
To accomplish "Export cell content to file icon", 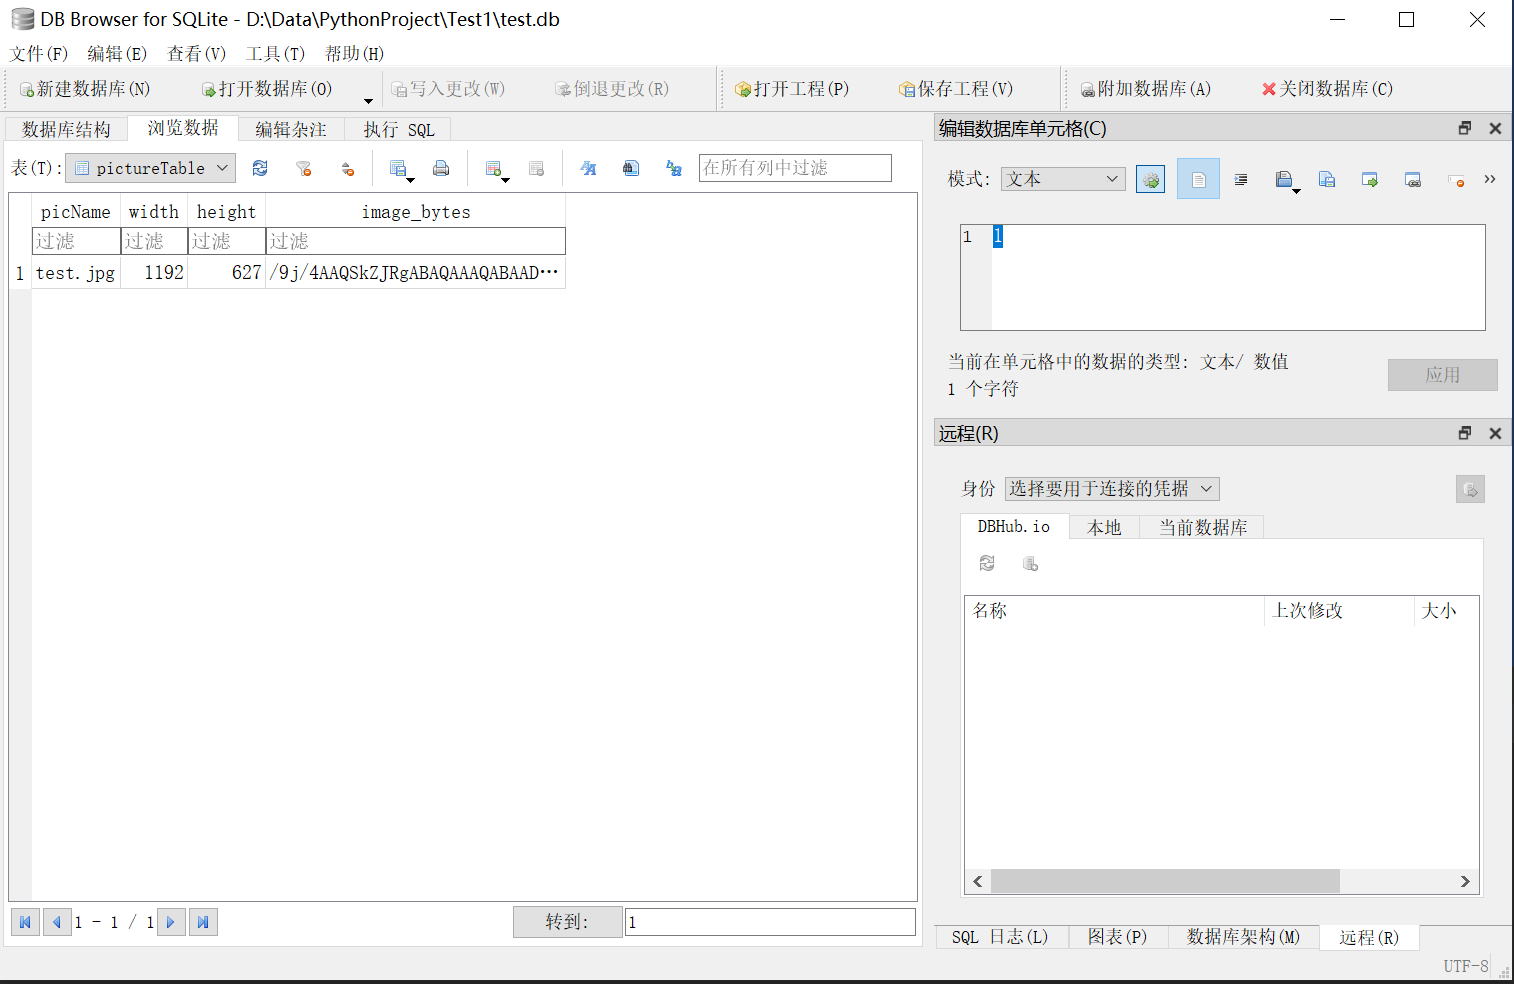I will tap(1370, 179).
